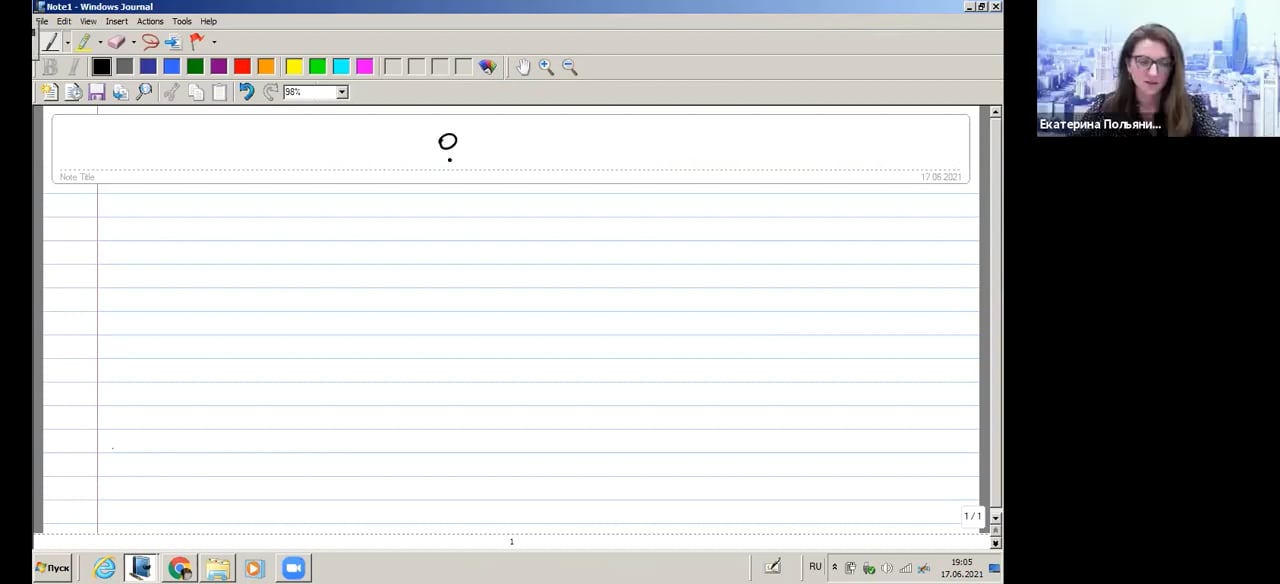Expand the Eraser size dropdown arrow
Viewport: 1280px width, 584px height.
click(133, 42)
